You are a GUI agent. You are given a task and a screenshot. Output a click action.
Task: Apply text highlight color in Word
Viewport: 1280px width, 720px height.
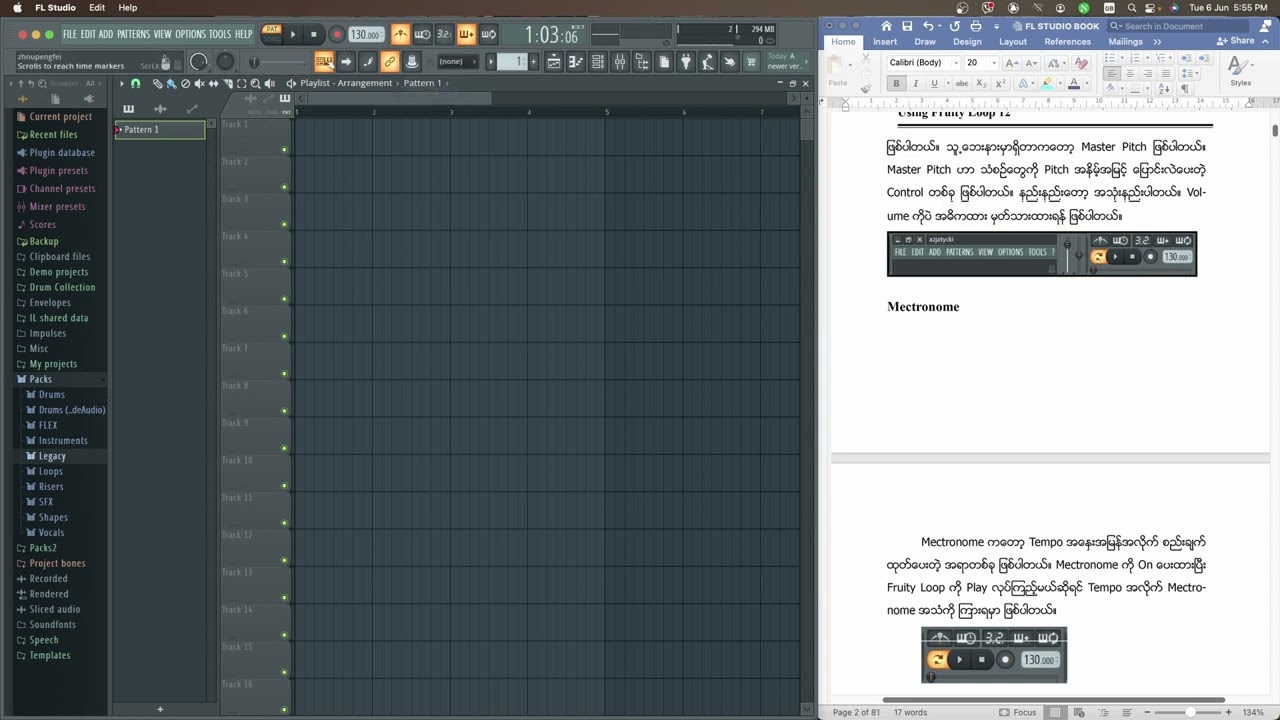click(x=1046, y=84)
